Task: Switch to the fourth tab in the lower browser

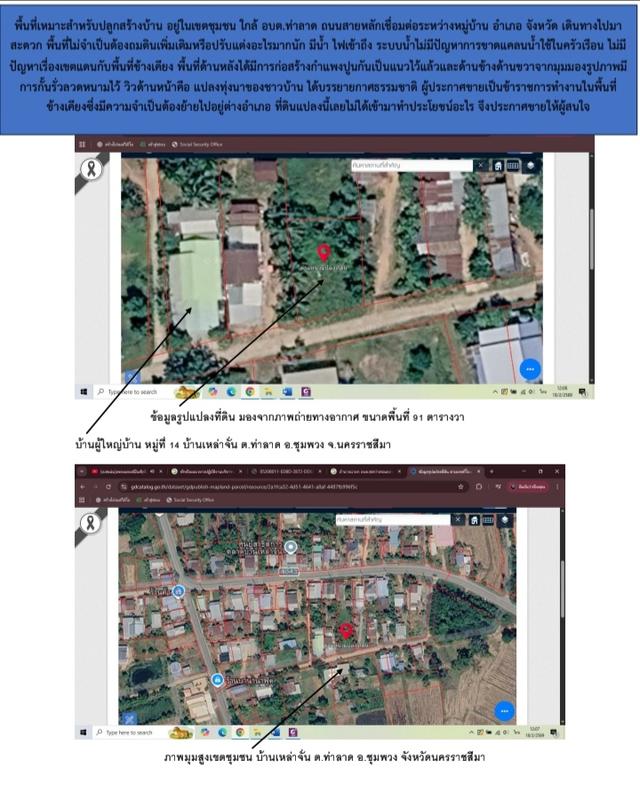Action: coord(366,472)
